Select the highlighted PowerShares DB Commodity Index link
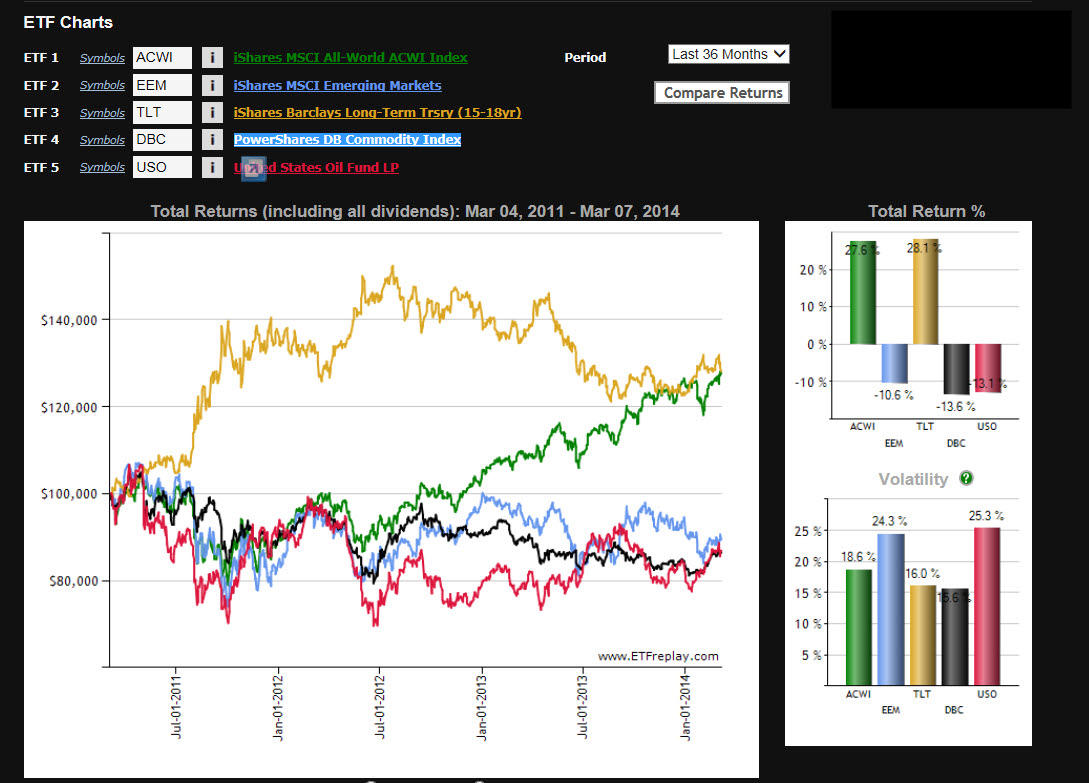Screen dimensions: 1089x783 [x=347, y=140]
